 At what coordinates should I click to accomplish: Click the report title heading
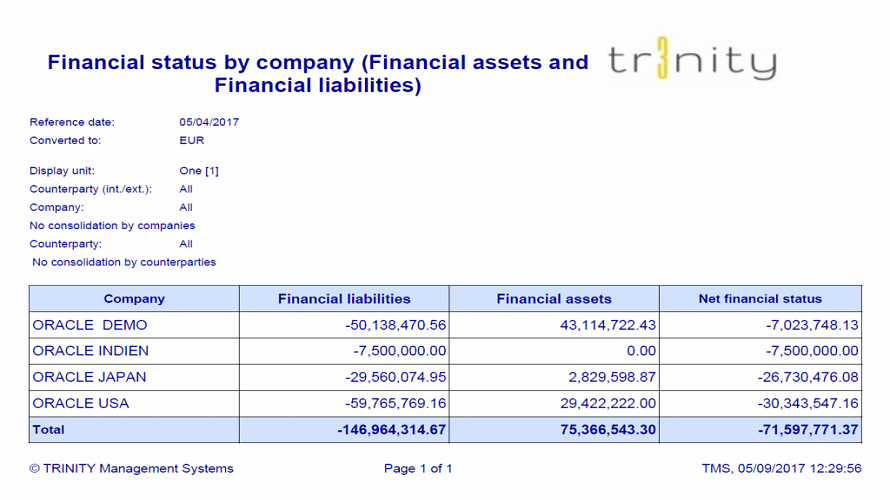point(318,74)
